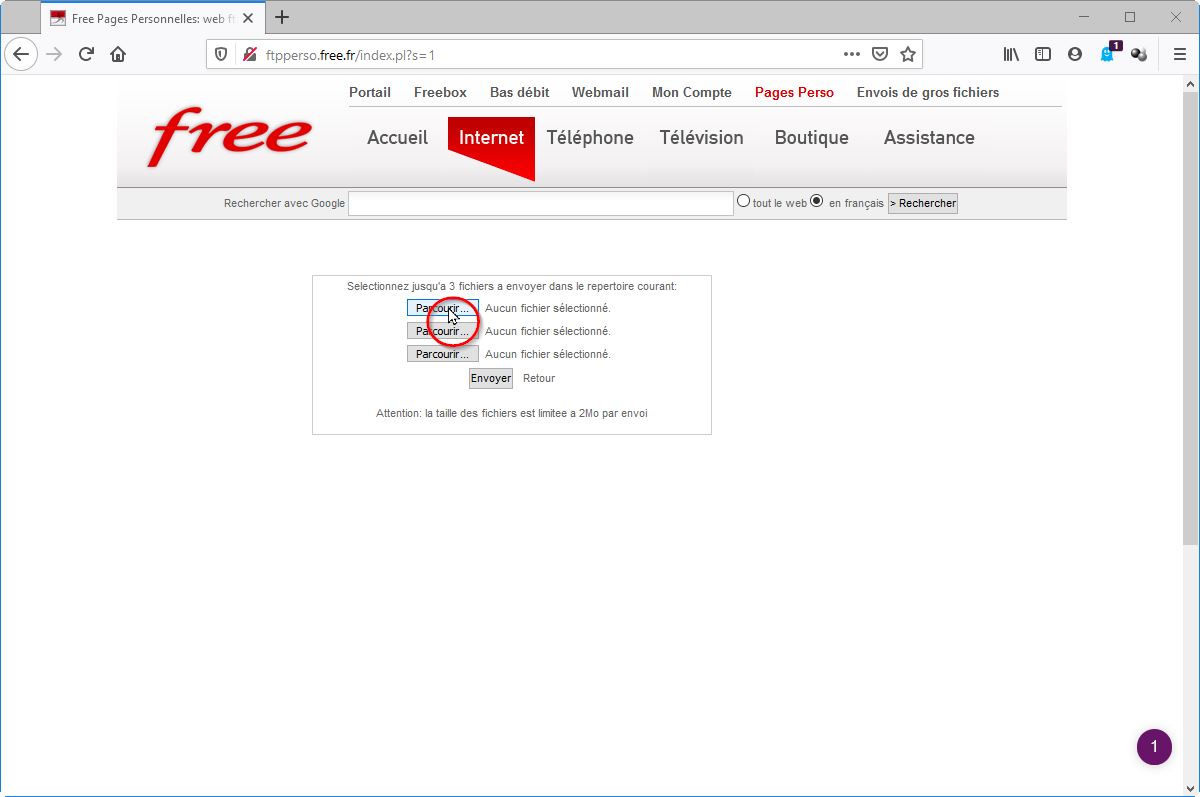The width and height of the screenshot is (1200, 797).
Task: Click the vertical page scrollbar
Action: click(x=1190, y=320)
